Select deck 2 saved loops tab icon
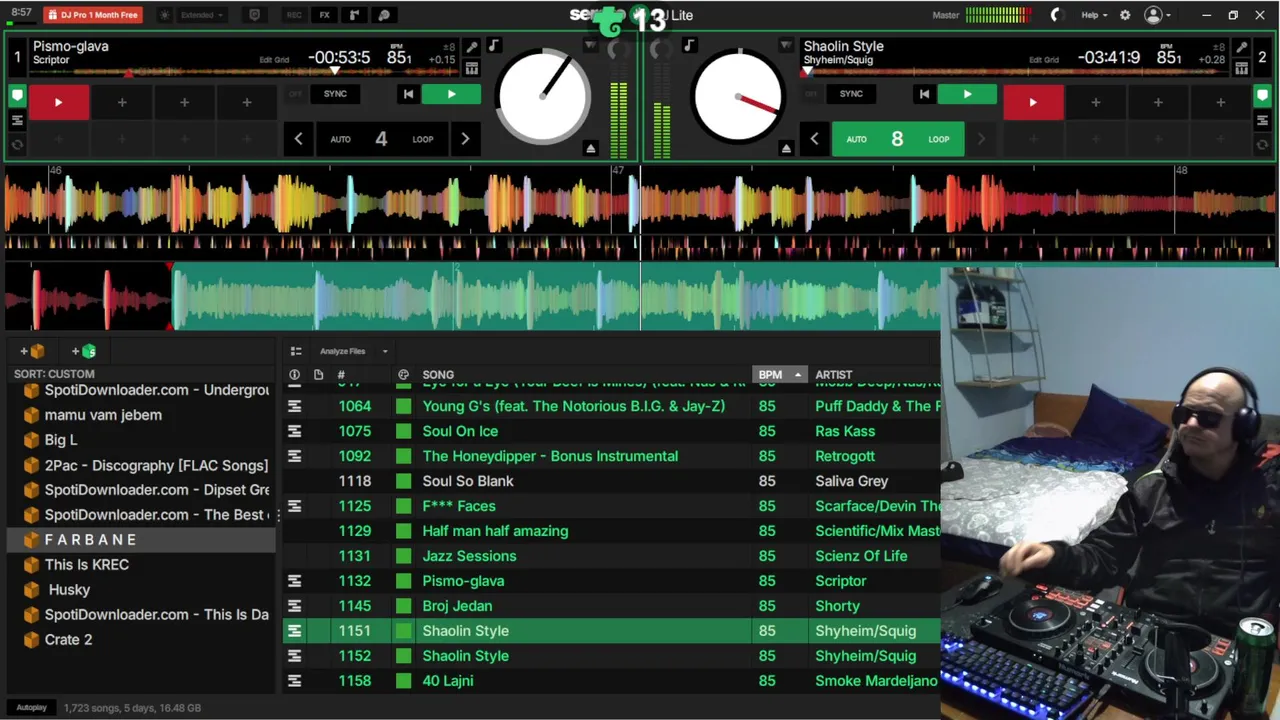1280x720 pixels. [1262, 120]
